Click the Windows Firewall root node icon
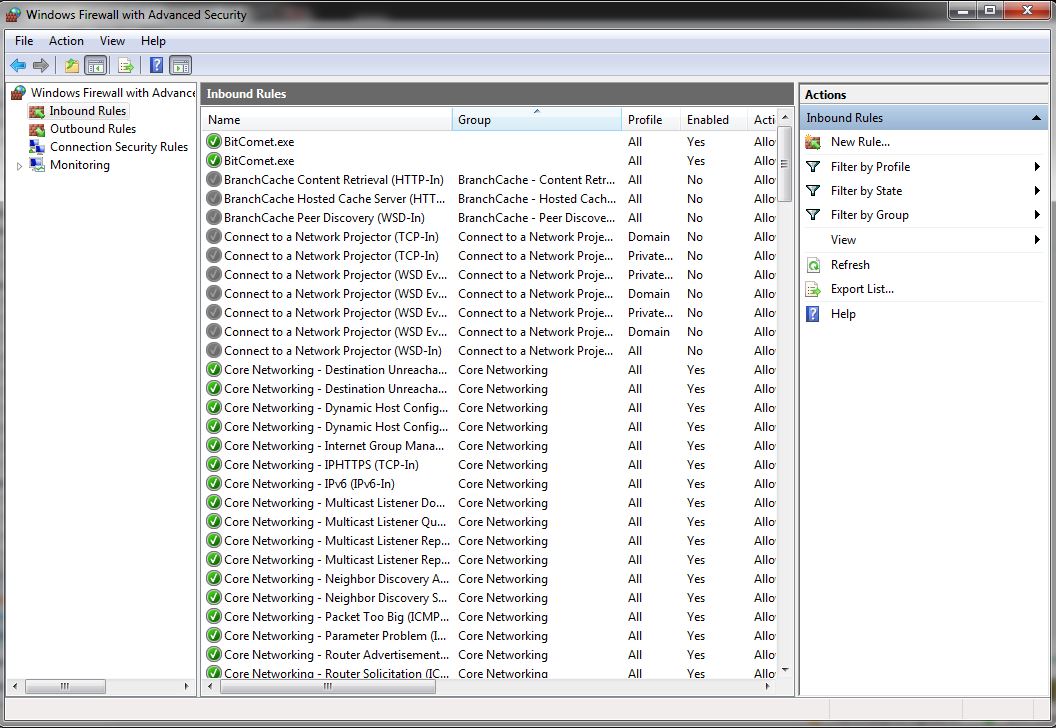 19,93
